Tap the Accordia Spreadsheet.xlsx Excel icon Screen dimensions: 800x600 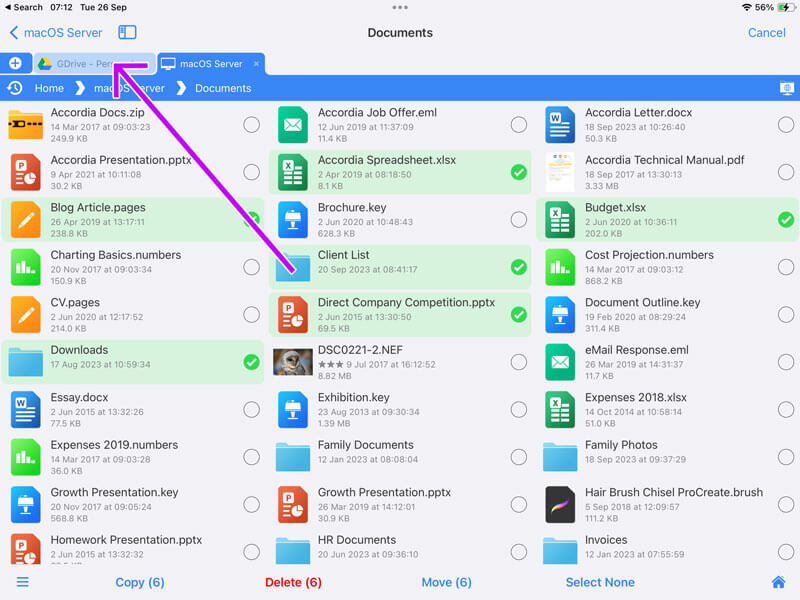293,172
